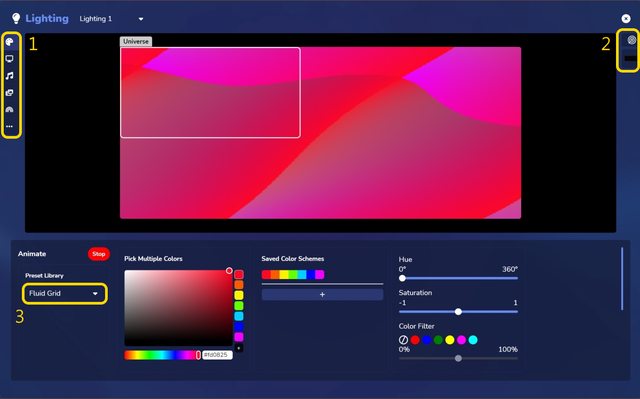Open the Lighting 1 dropdown
The height and width of the screenshot is (399, 640).
[x=111, y=19]
